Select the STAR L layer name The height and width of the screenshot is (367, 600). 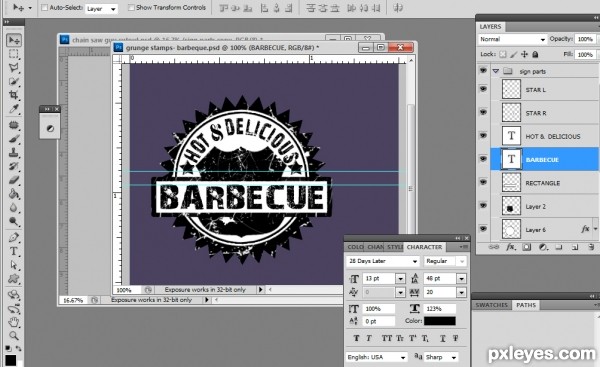(536, 90)
